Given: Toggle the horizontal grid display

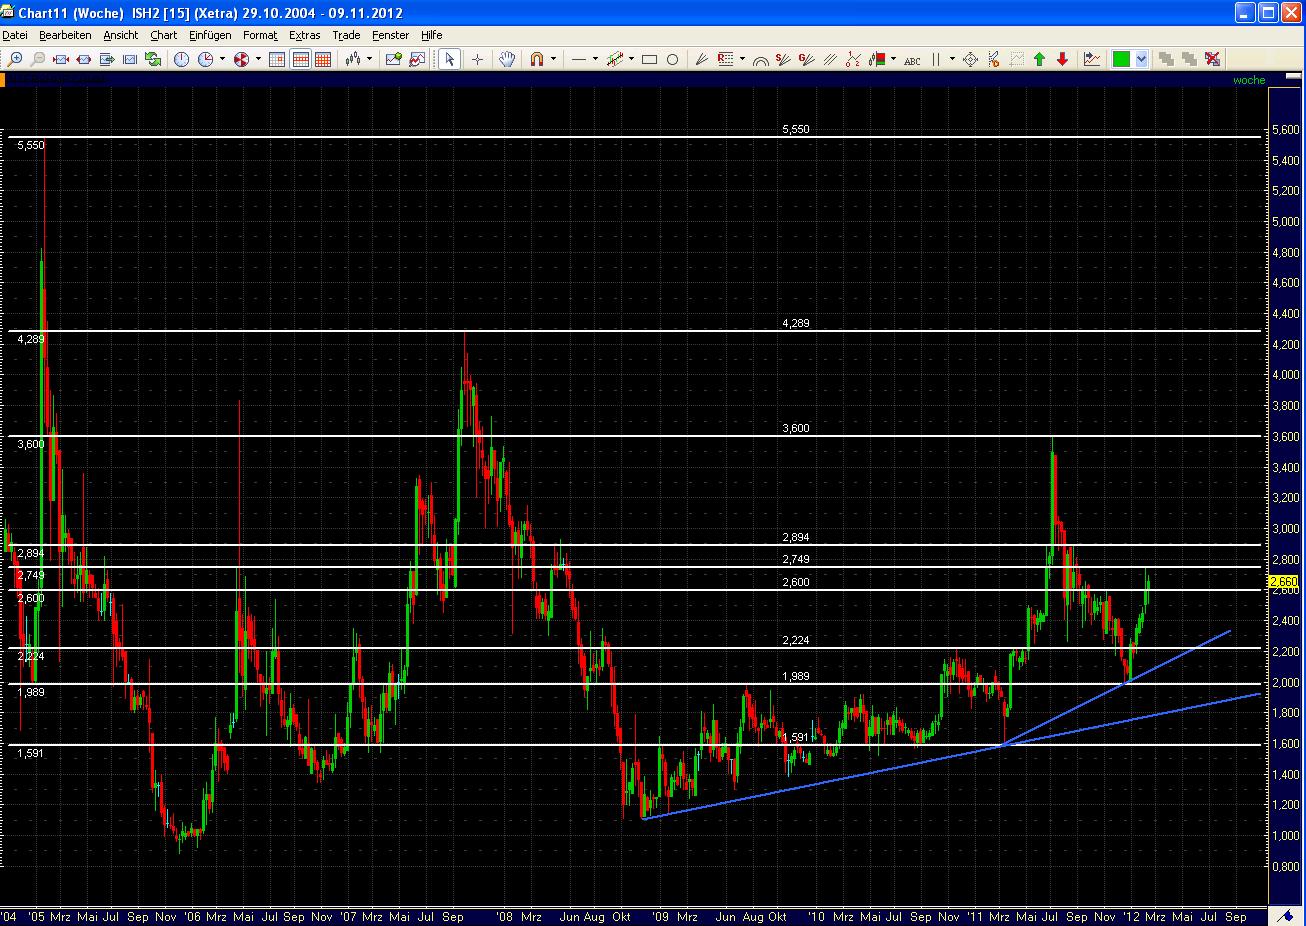Looking at the screenshot, I should pos(300,58).
